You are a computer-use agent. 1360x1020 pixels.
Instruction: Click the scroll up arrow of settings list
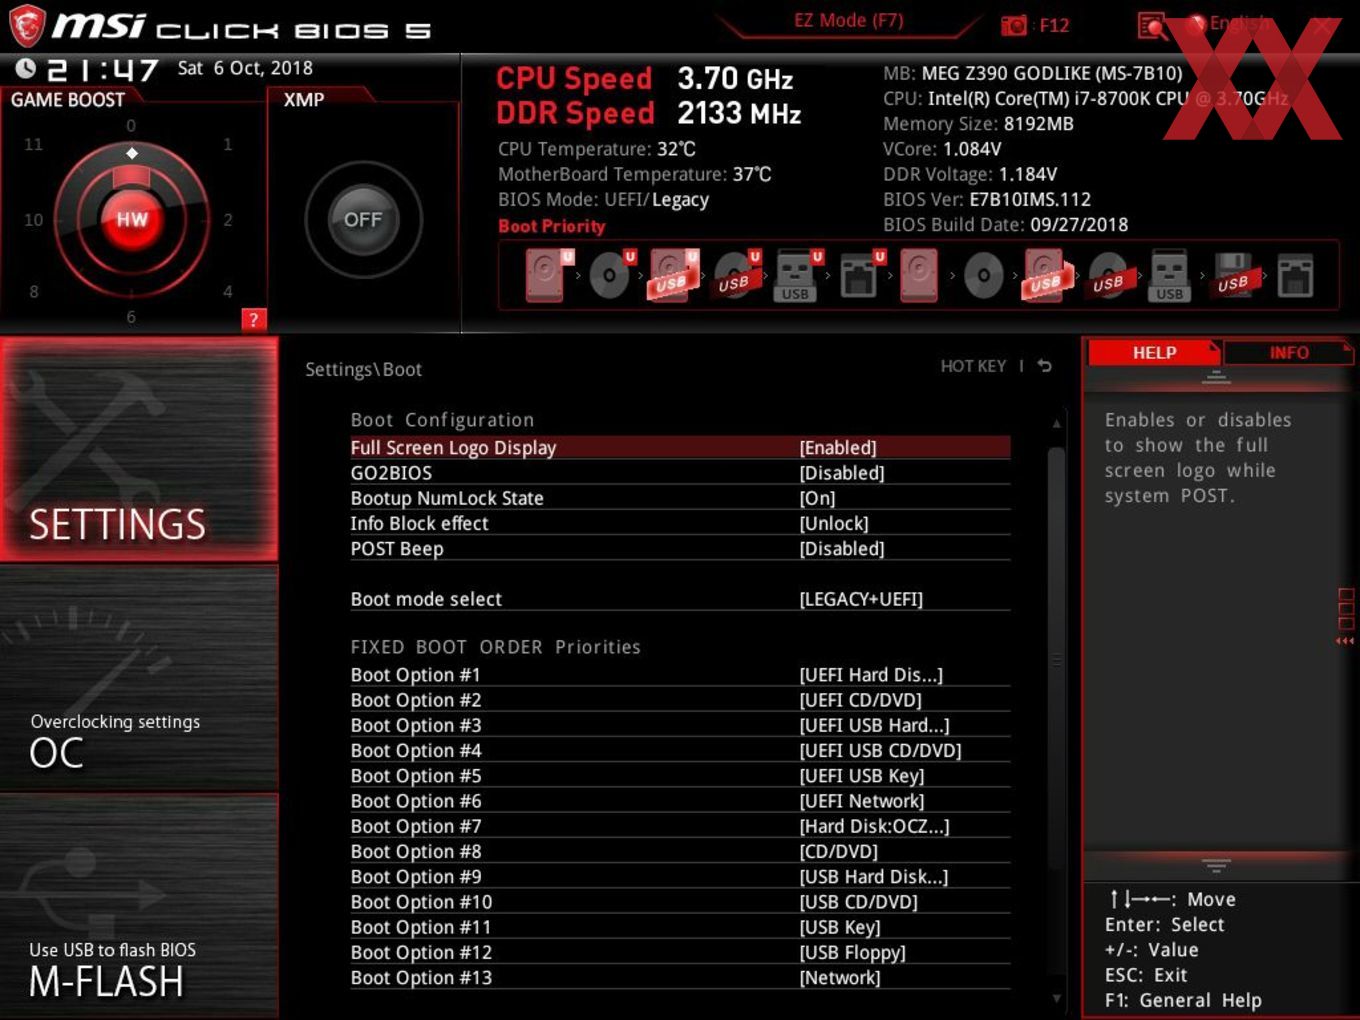click(1056, 424)
